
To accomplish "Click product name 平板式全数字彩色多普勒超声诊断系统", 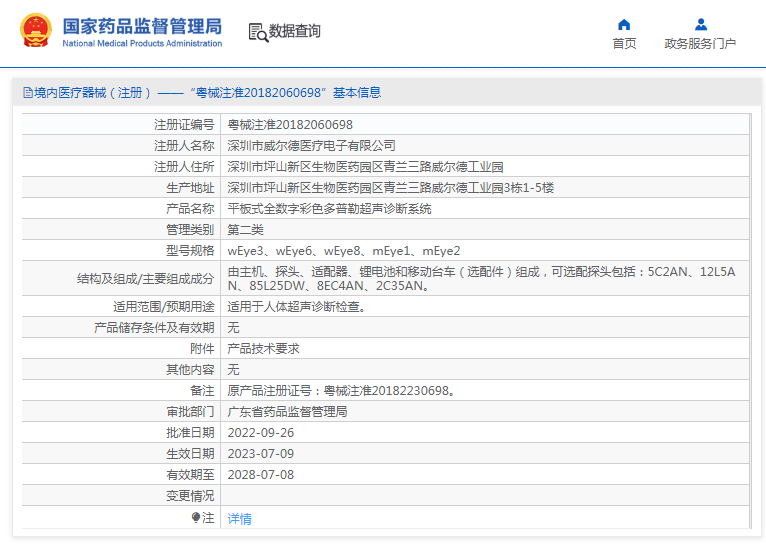I will tap(329, 209).
